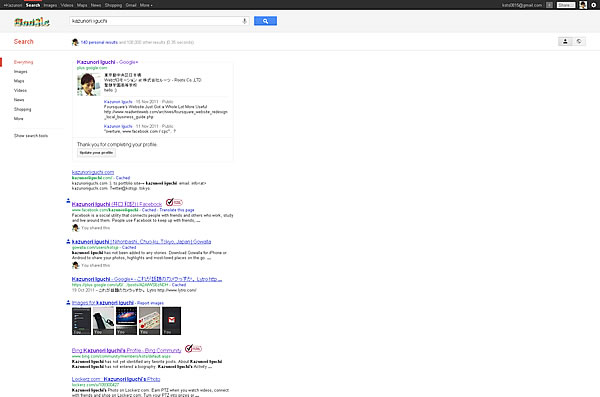Open kazunoriiguchi.com result link
This screenshot has height=397, width=600.
[x=93, y=172]
